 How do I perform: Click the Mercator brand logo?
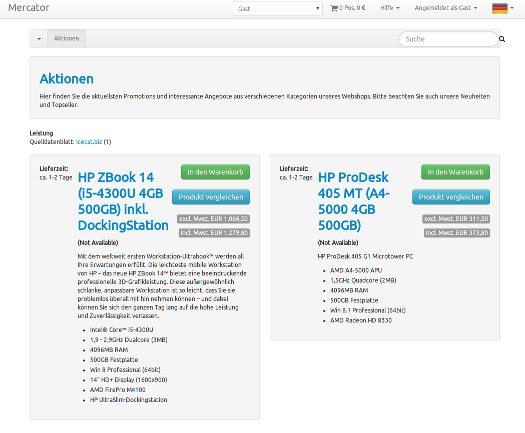click(x=29, y=8)
